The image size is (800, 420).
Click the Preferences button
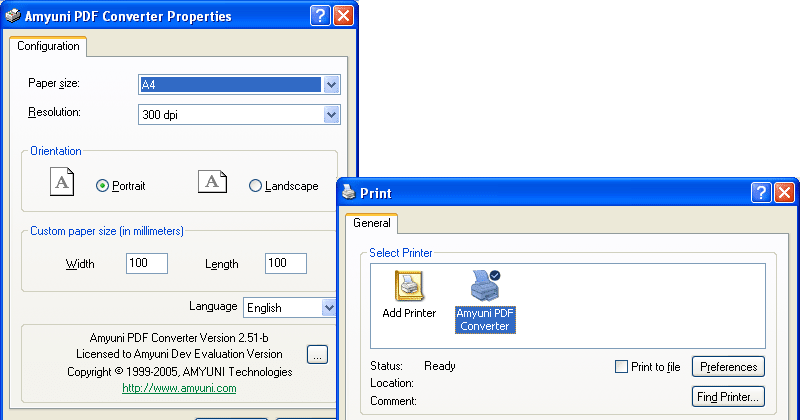[x=728, y=366]
